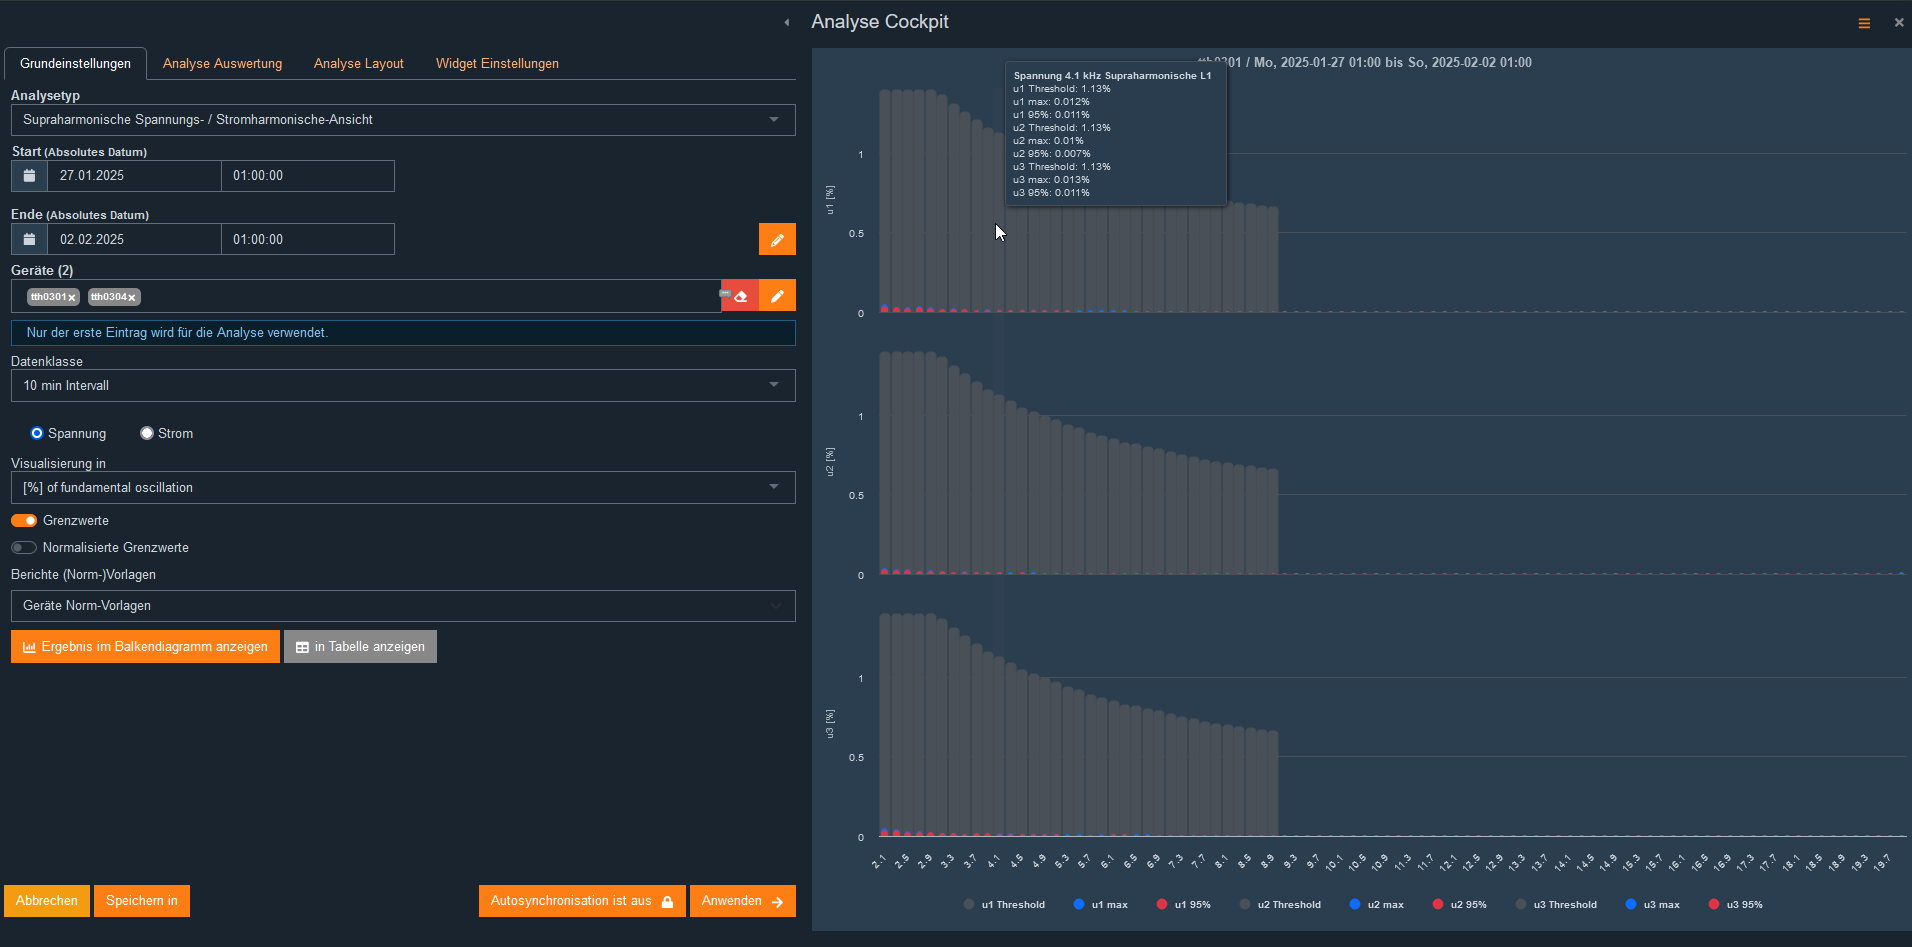Click the calendar icon for Ende date
Screen dimensions: 1912x947
(x=29, y=240)
